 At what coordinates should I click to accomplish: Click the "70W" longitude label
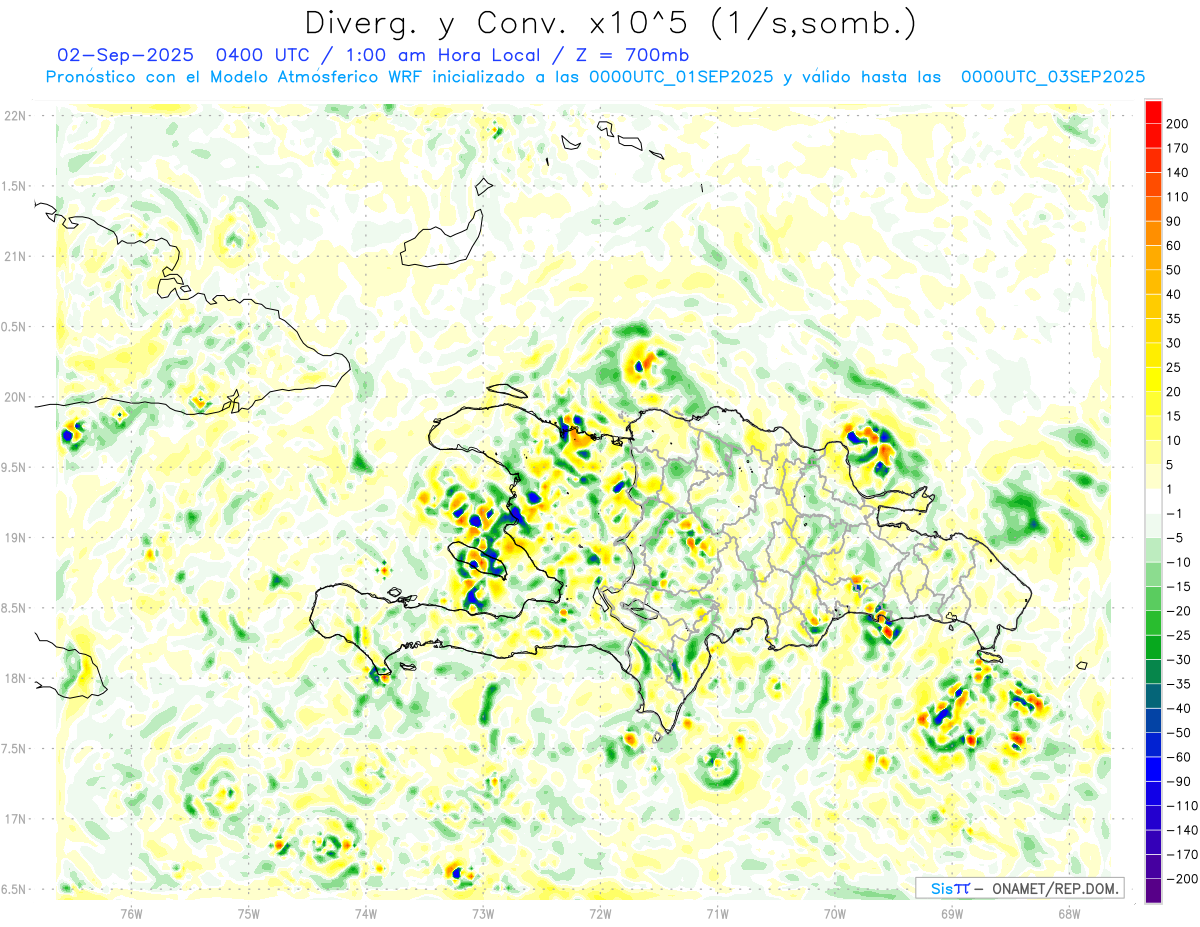[835, 914]
